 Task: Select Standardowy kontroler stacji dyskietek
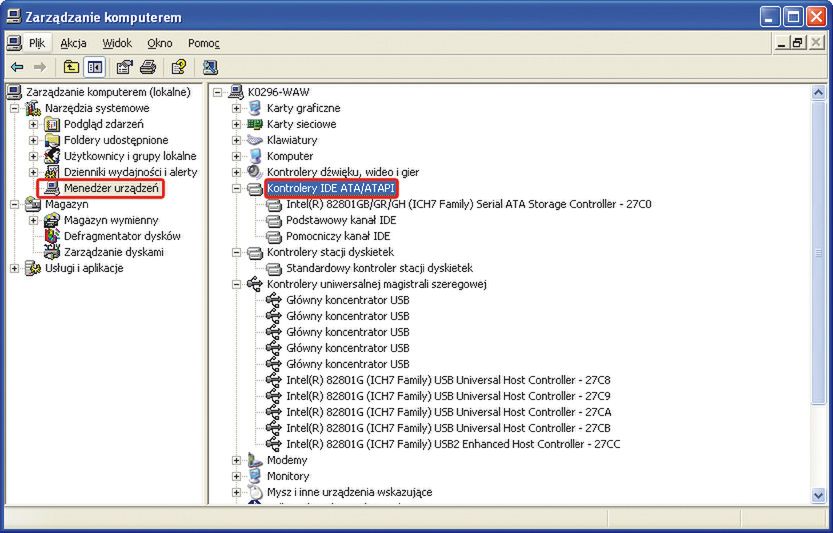pos(379,268)
